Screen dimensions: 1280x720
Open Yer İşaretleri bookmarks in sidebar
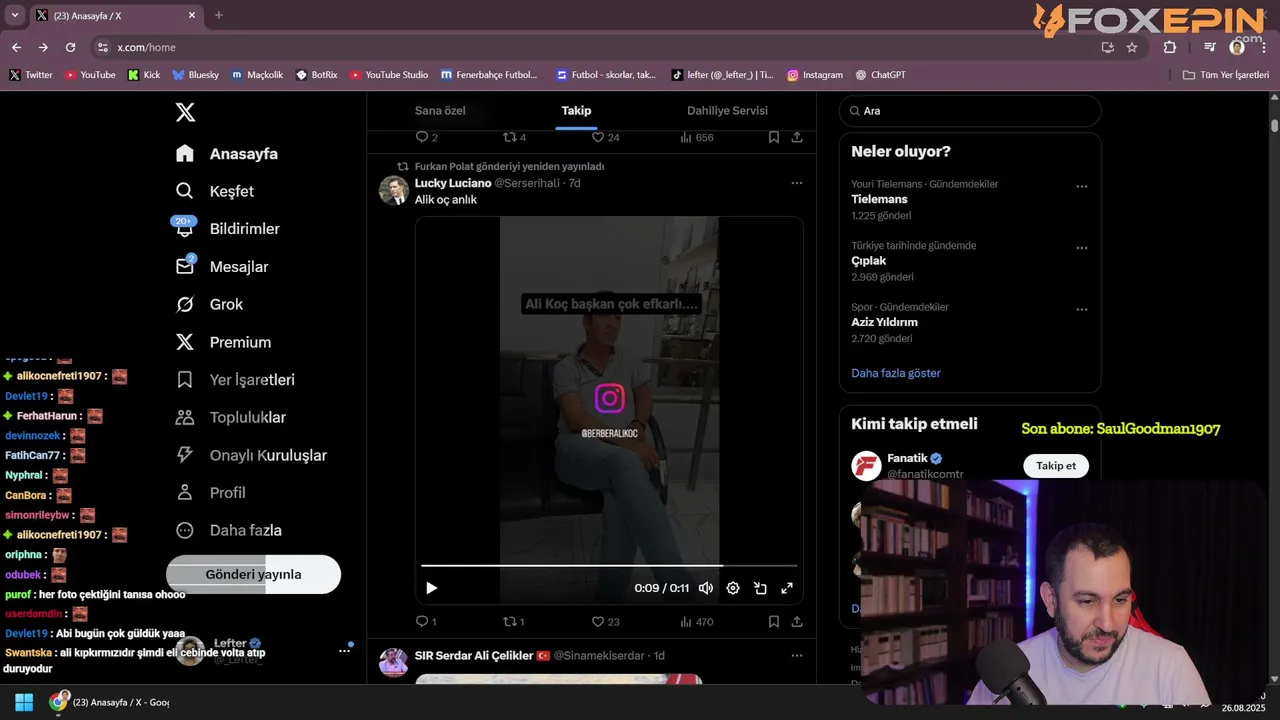[234, 380]
